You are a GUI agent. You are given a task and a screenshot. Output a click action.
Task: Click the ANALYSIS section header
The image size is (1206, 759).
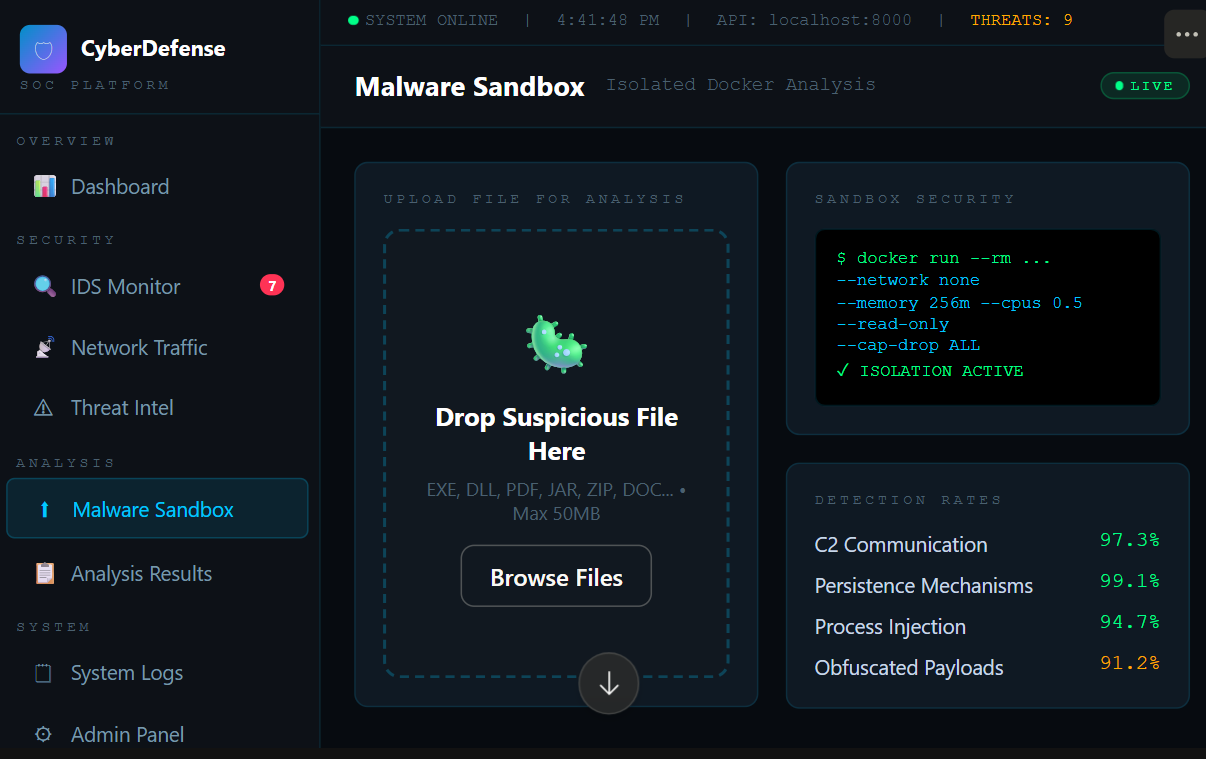tap(66, 463)
